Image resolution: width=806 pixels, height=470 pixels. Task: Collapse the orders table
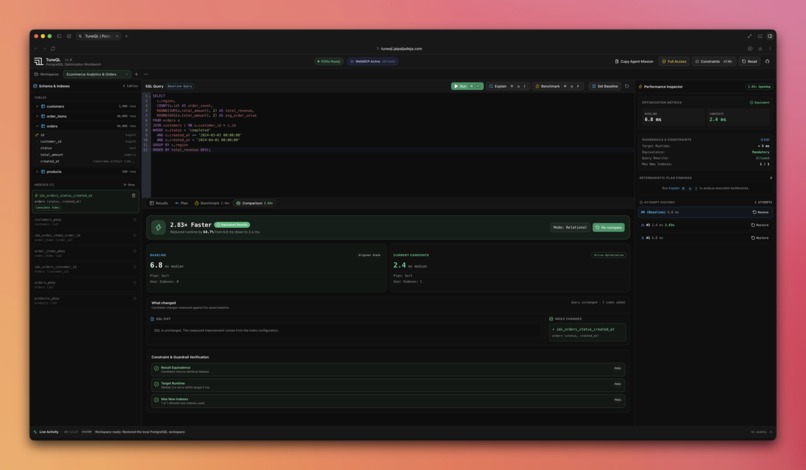[37, 126]
